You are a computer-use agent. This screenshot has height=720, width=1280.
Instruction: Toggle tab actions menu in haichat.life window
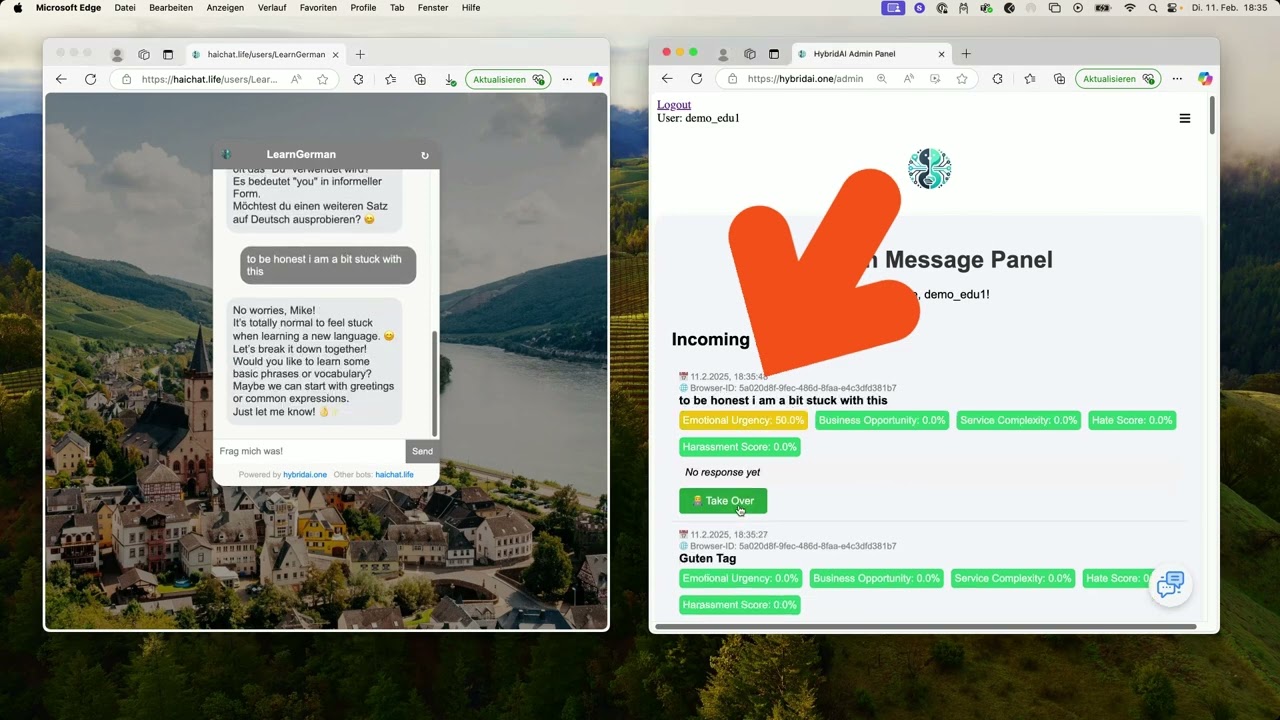click(168, 54)
